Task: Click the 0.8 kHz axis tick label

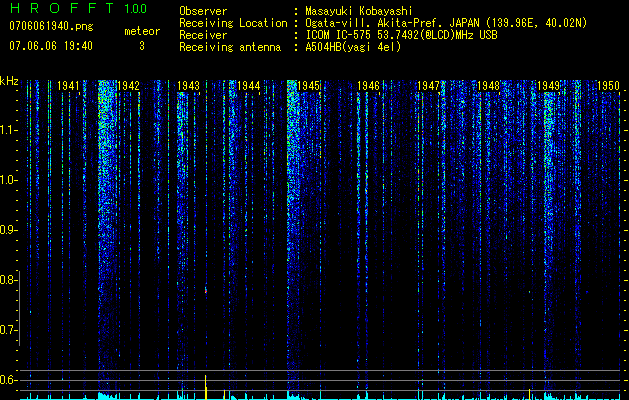Action: (x=7, y=280)
